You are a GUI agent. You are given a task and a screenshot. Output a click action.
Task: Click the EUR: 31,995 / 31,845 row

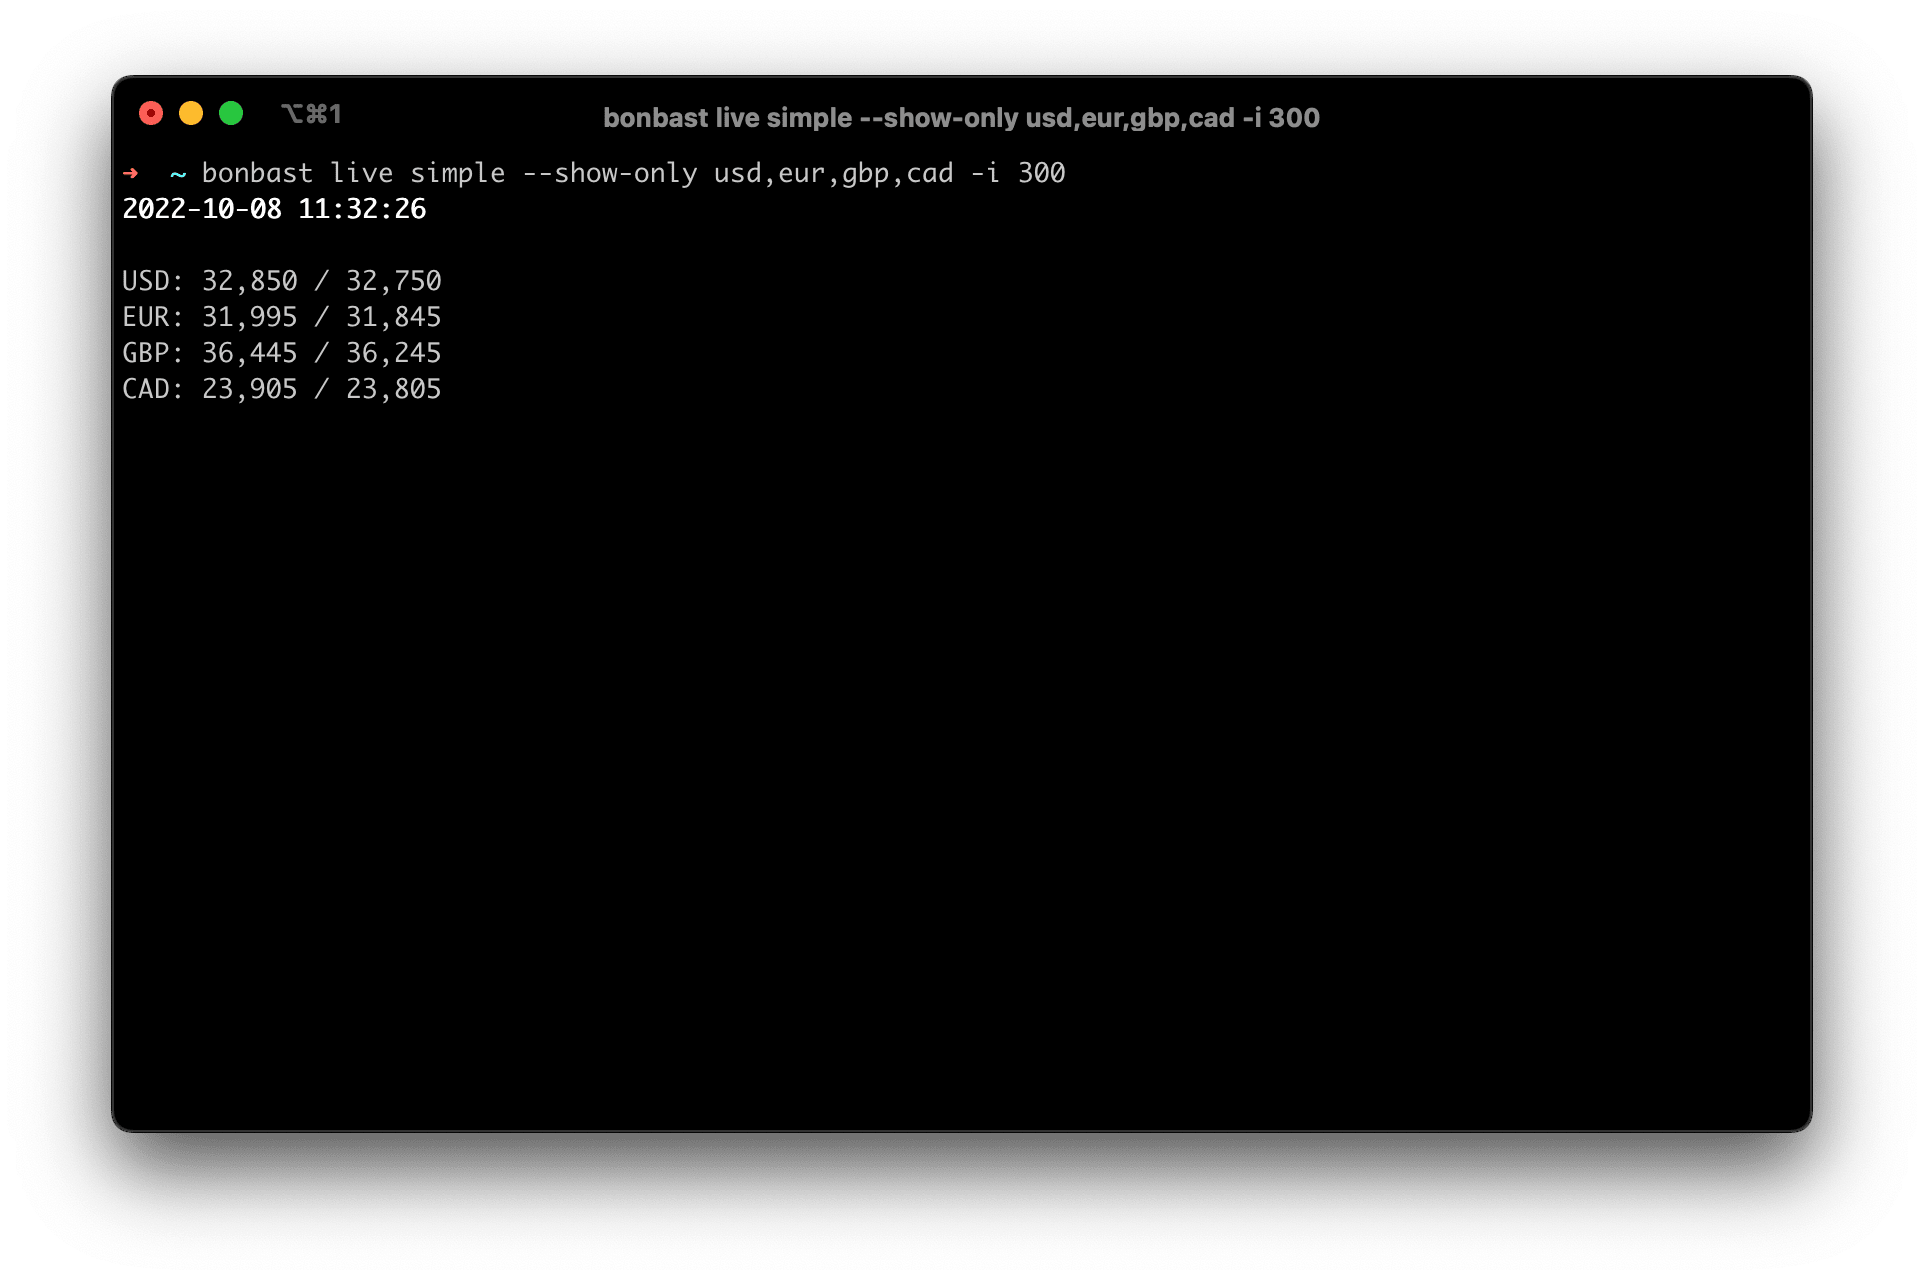point(282,317)
